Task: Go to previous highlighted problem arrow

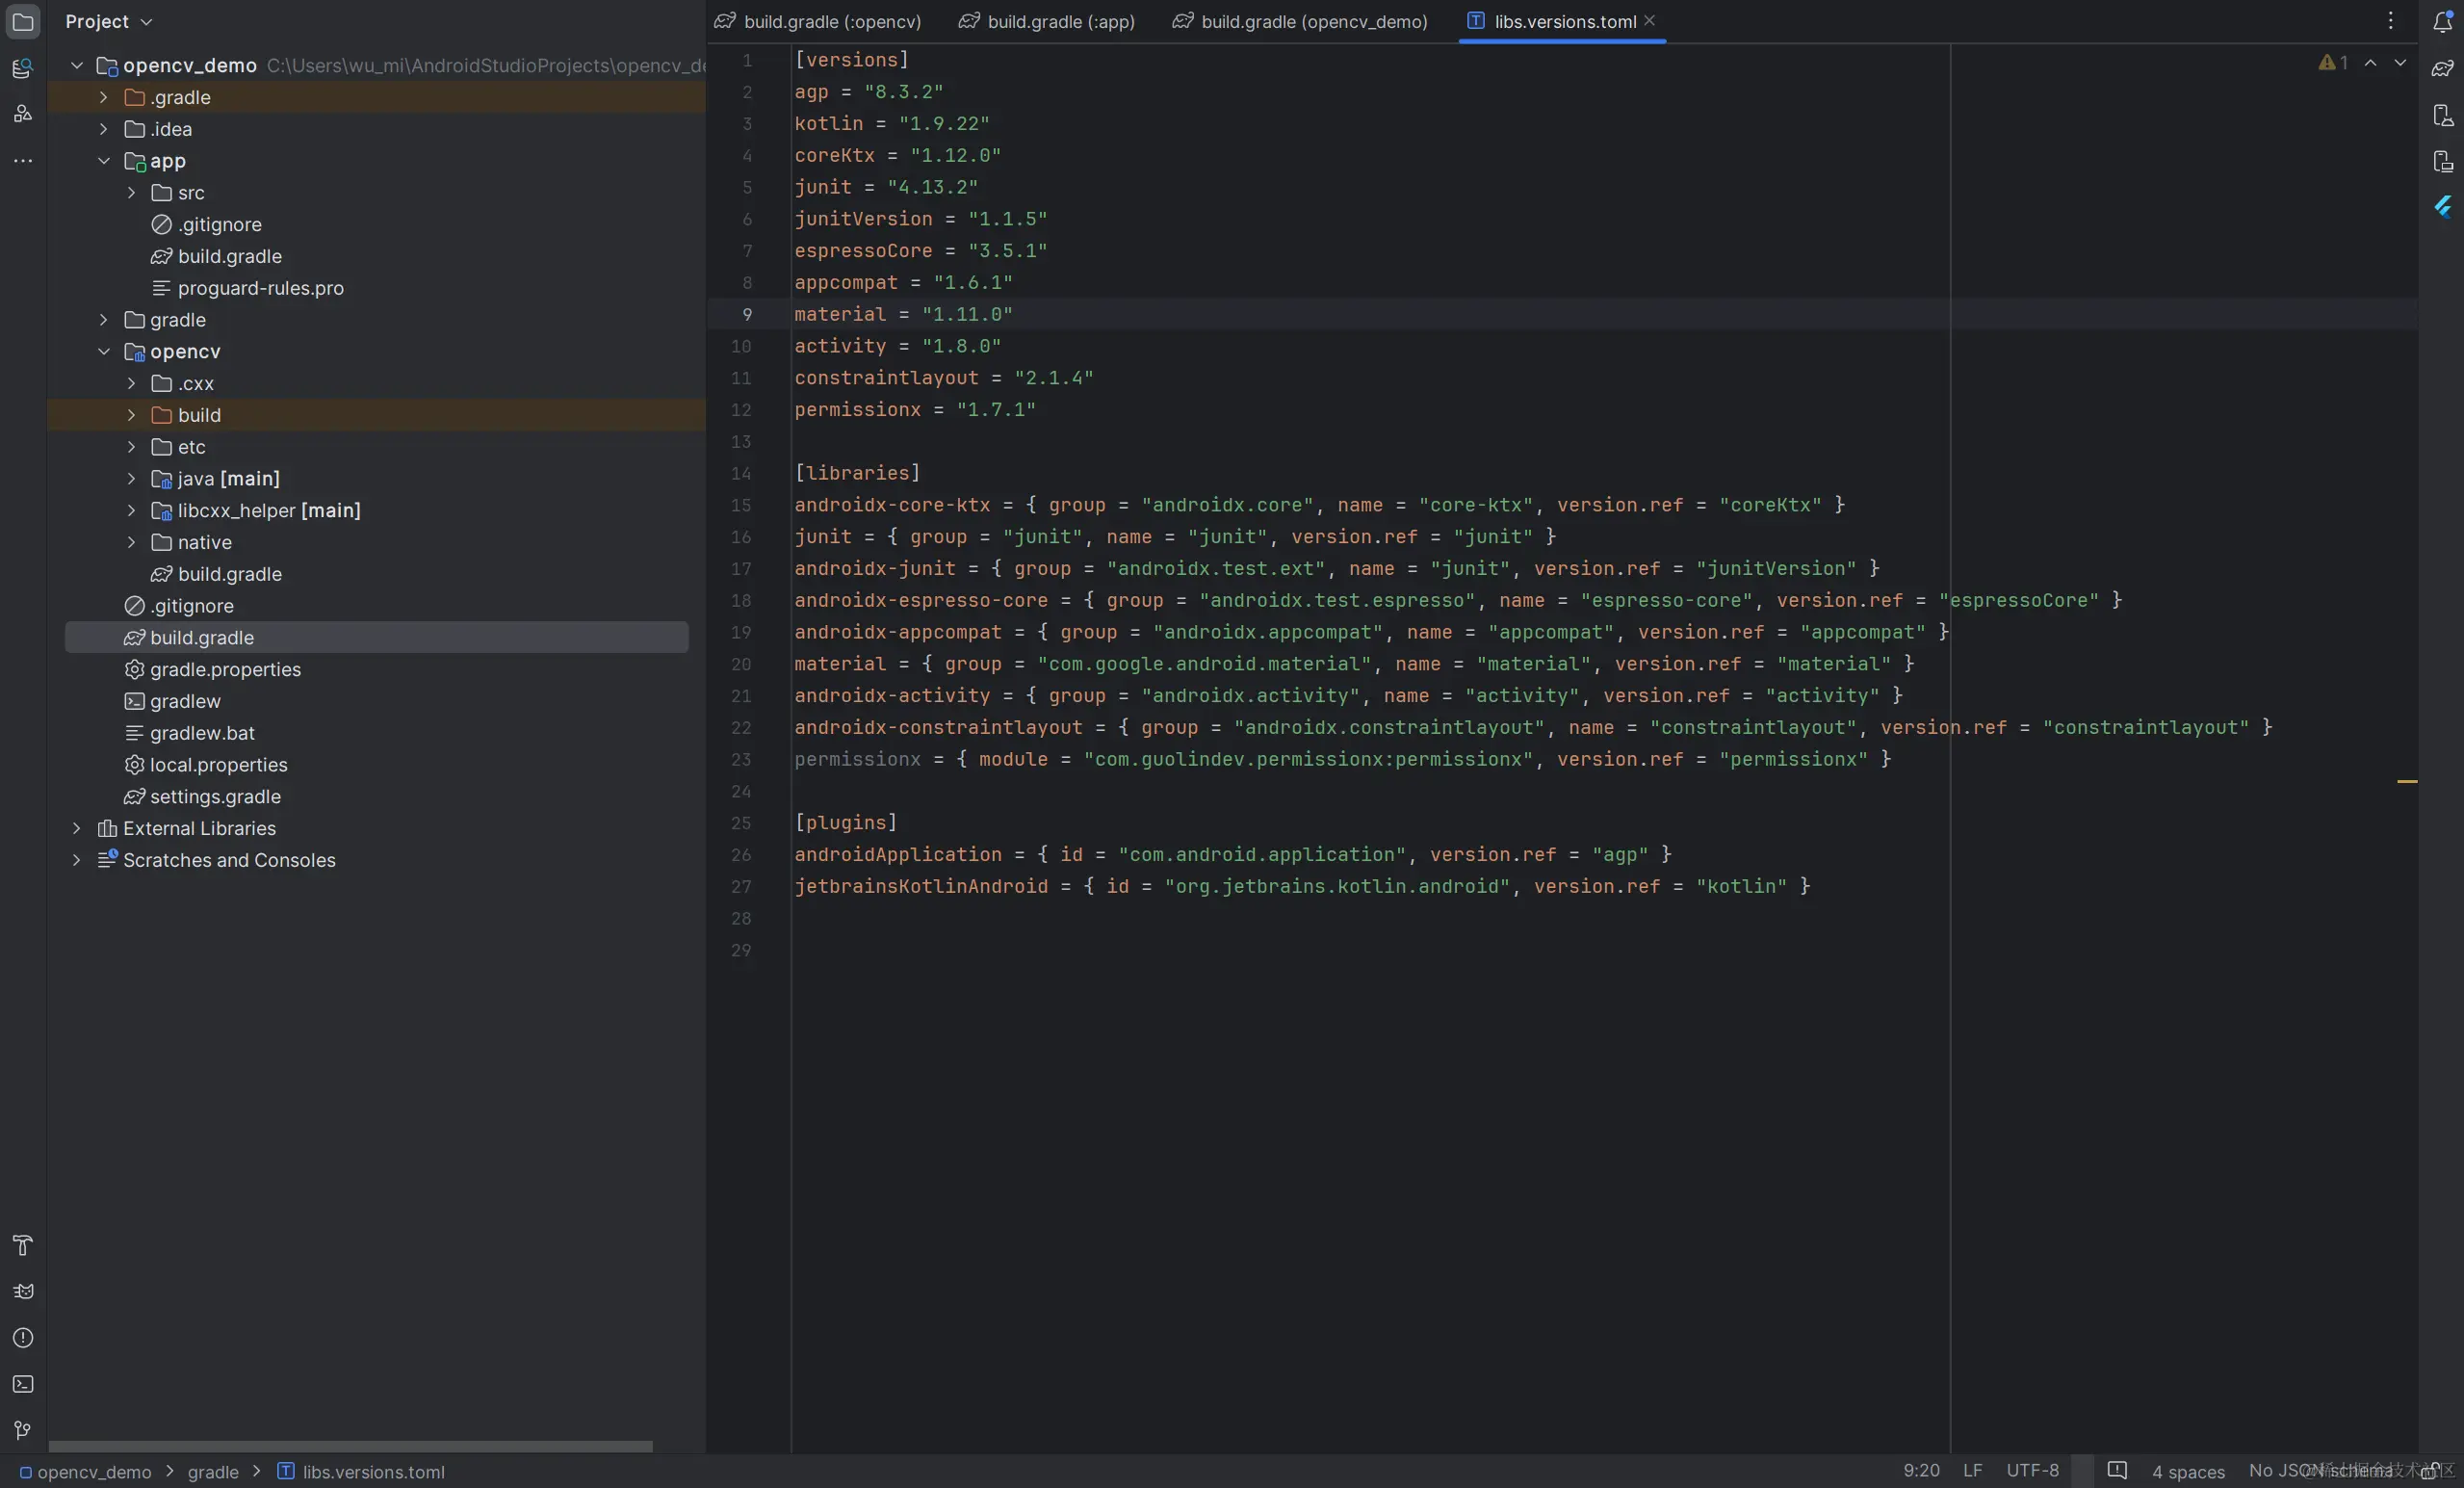Action: (x=2370, y=62)
